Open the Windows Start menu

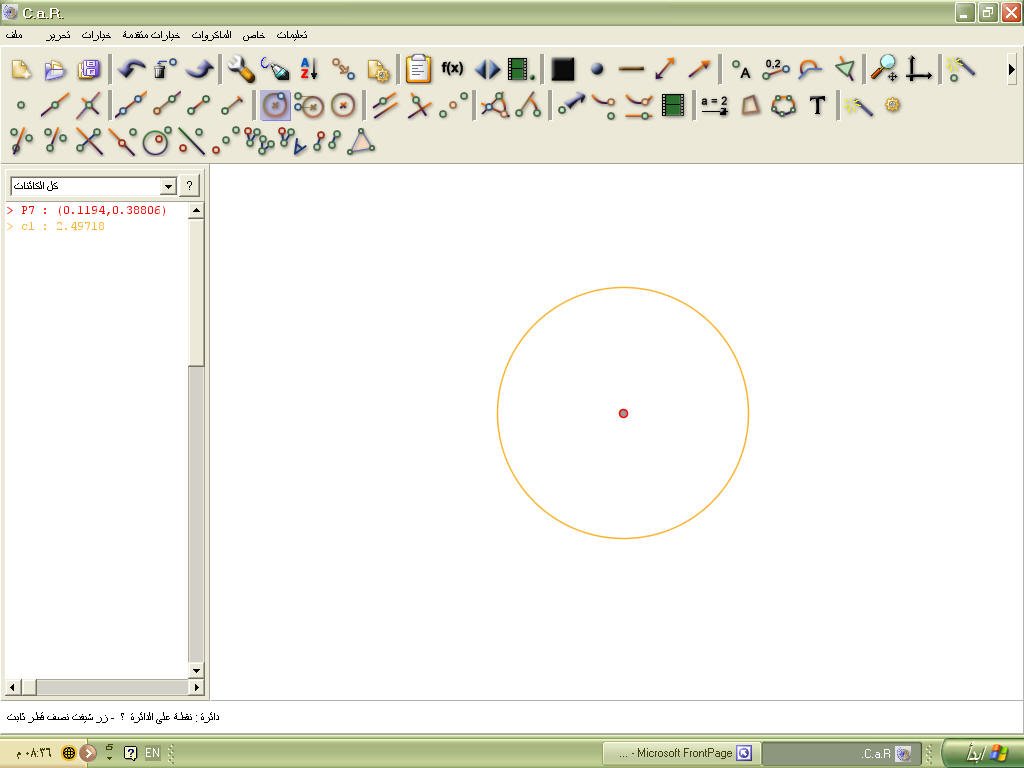[x=984, y=752]
